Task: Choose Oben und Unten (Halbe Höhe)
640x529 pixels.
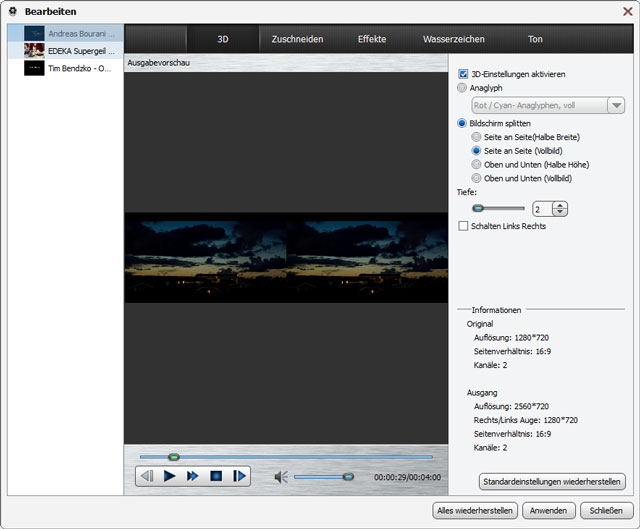Action: [476, 164]
